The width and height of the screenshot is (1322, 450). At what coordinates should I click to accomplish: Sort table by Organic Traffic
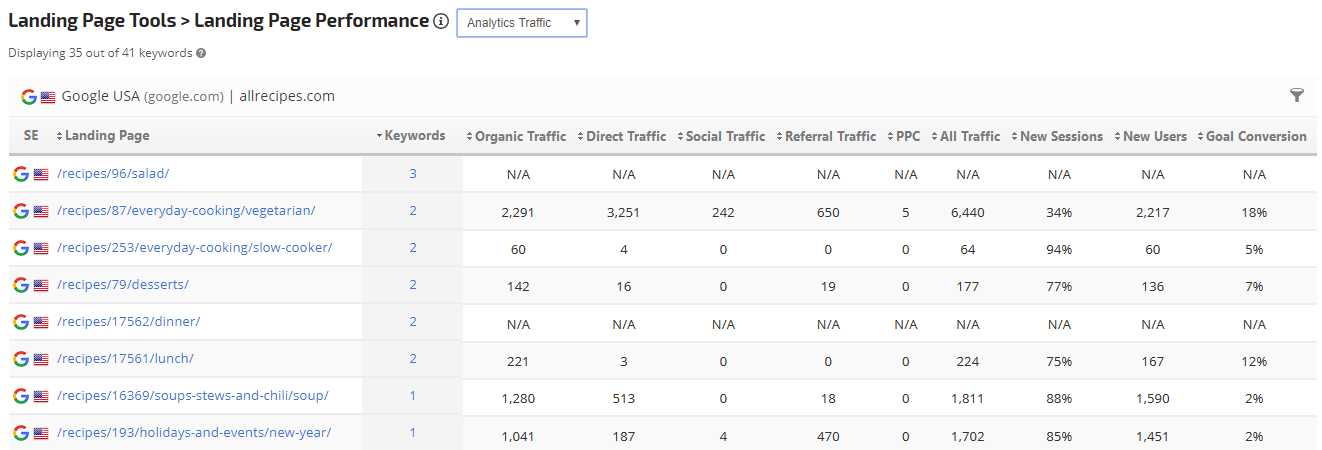519,137
